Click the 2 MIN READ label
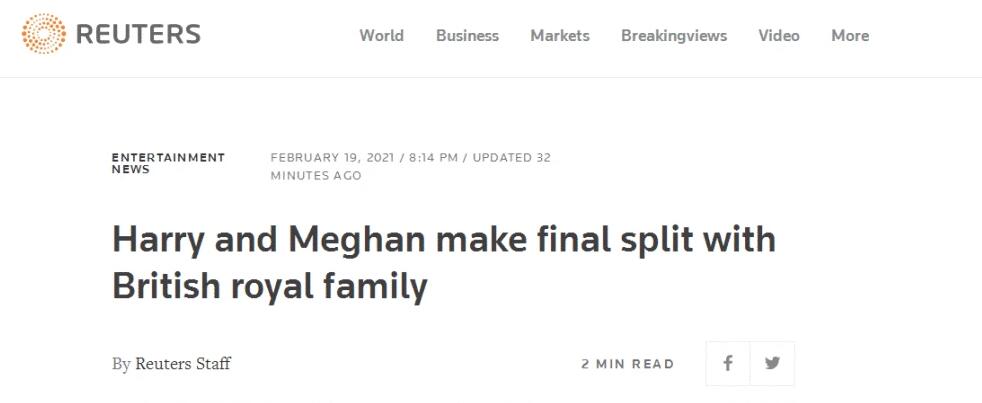The width and height of the screenshot is (982, 403). [628, 364]
